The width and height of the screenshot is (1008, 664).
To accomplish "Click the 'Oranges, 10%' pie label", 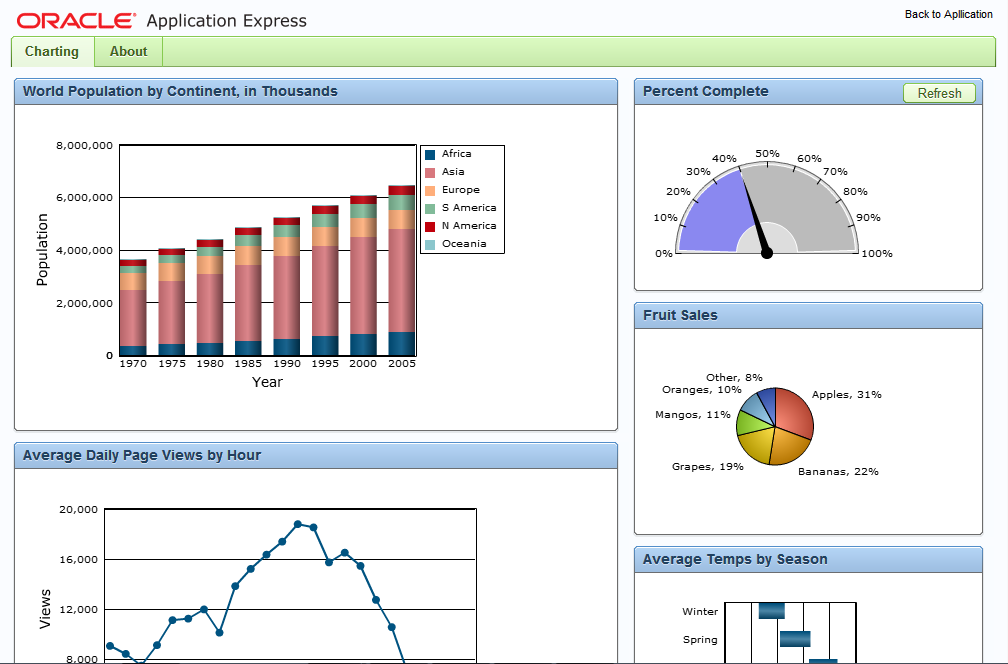I will [702, 390].
